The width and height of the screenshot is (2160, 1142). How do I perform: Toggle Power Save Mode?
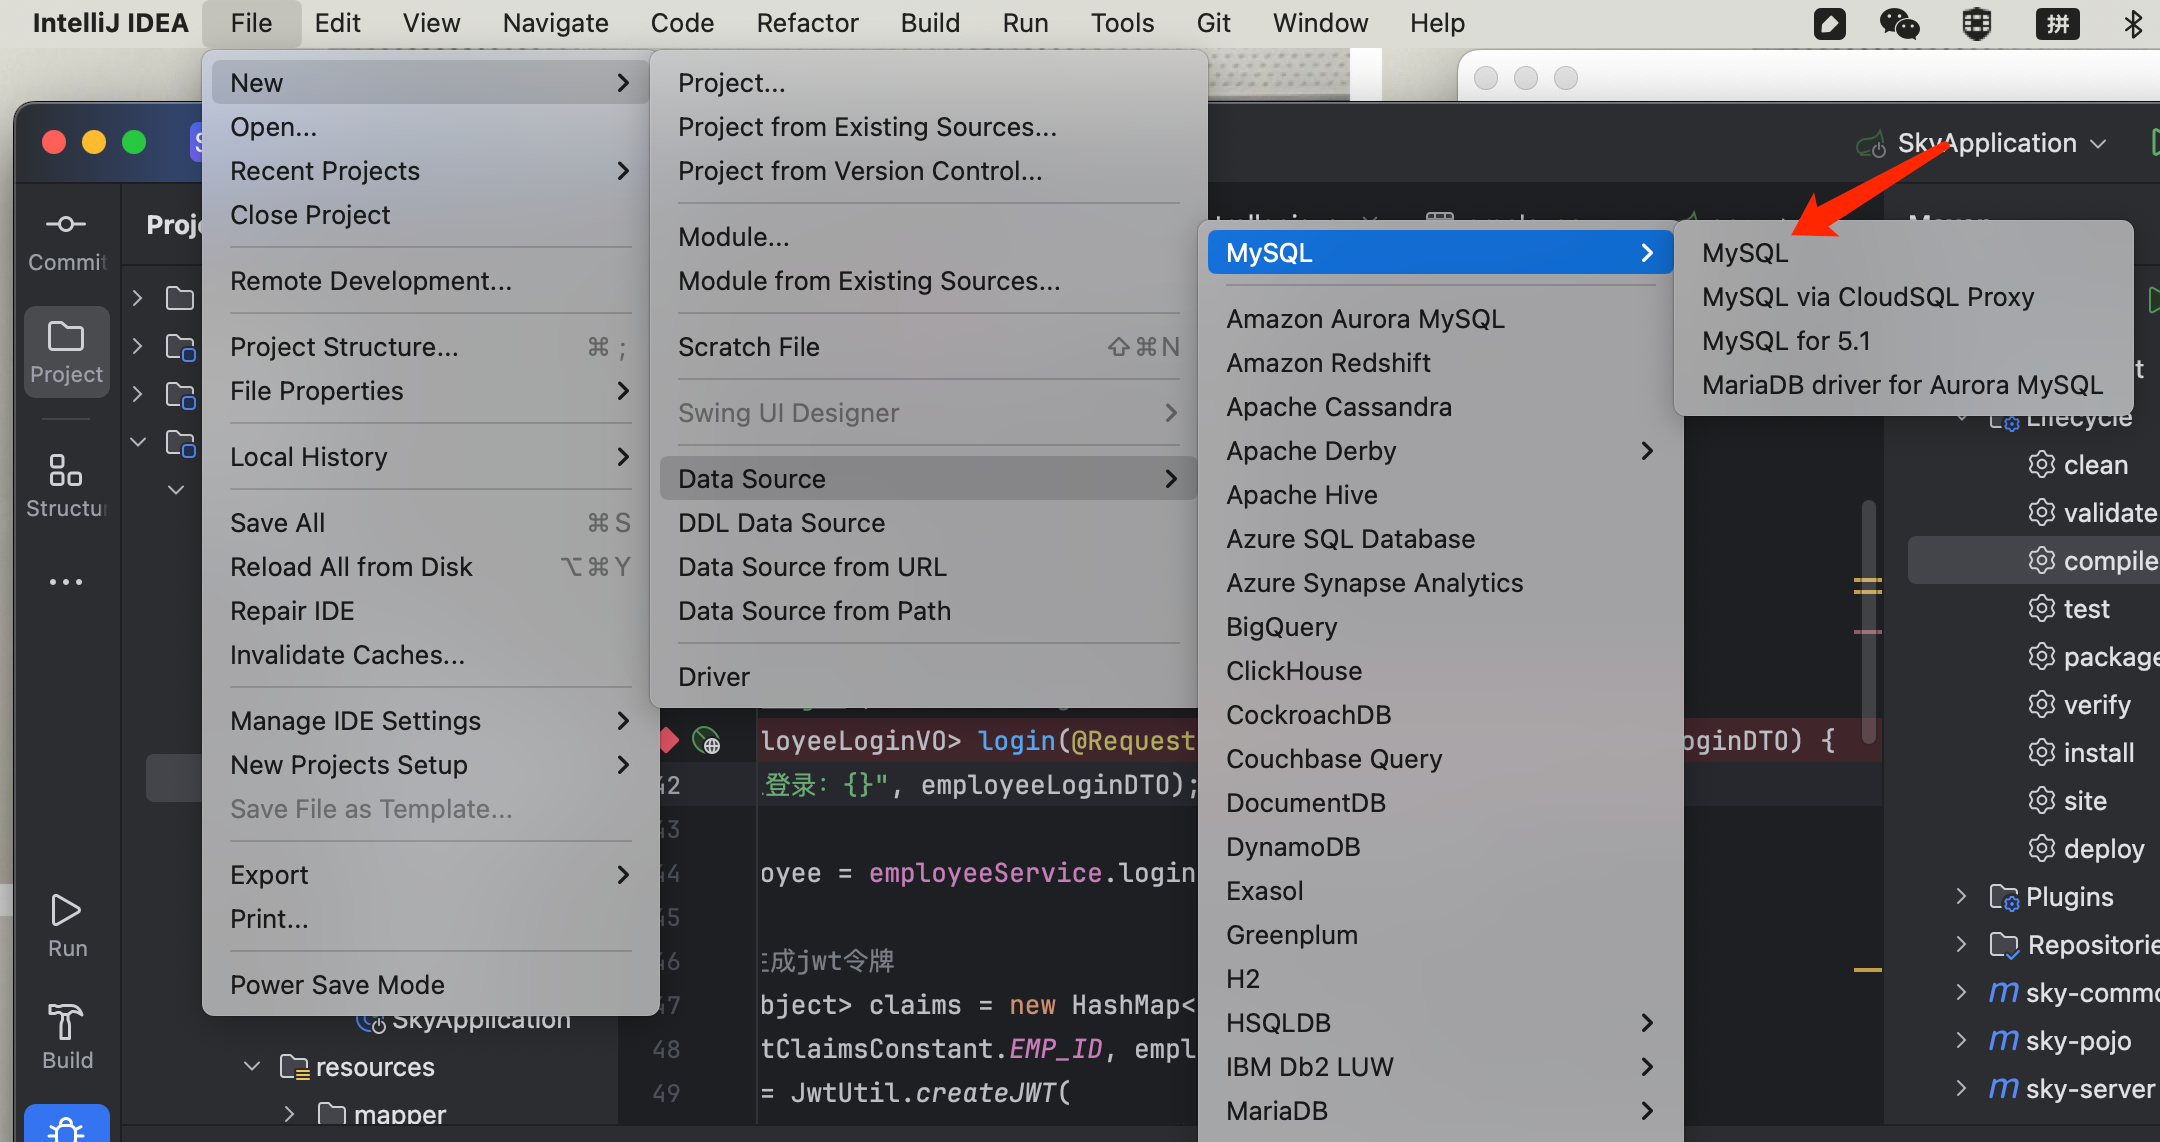[x=337, y=985]
